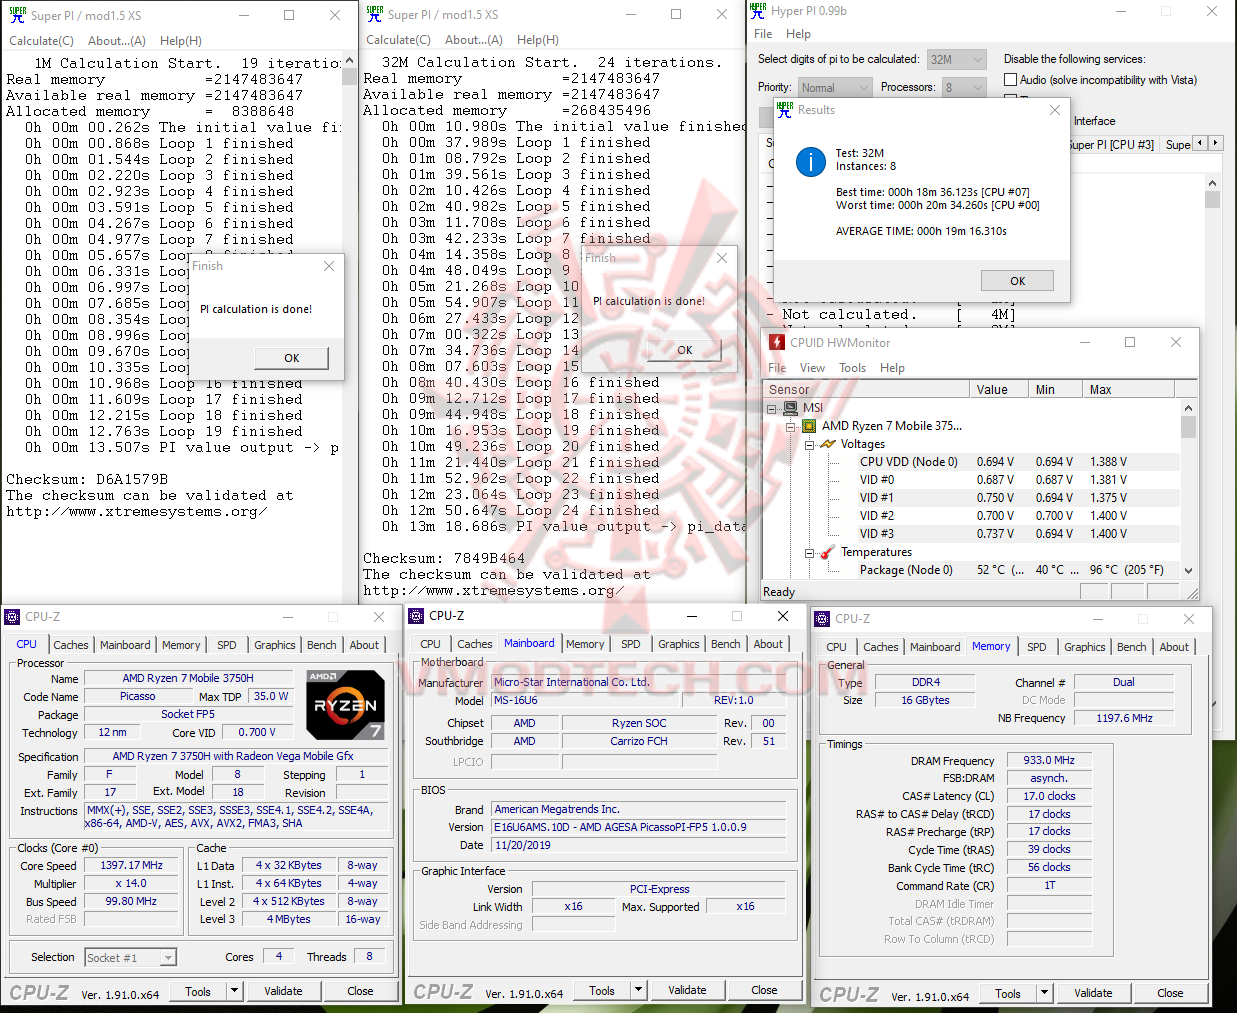Click the CPU-Z title icon of the Memory window

tap(822, 619)
